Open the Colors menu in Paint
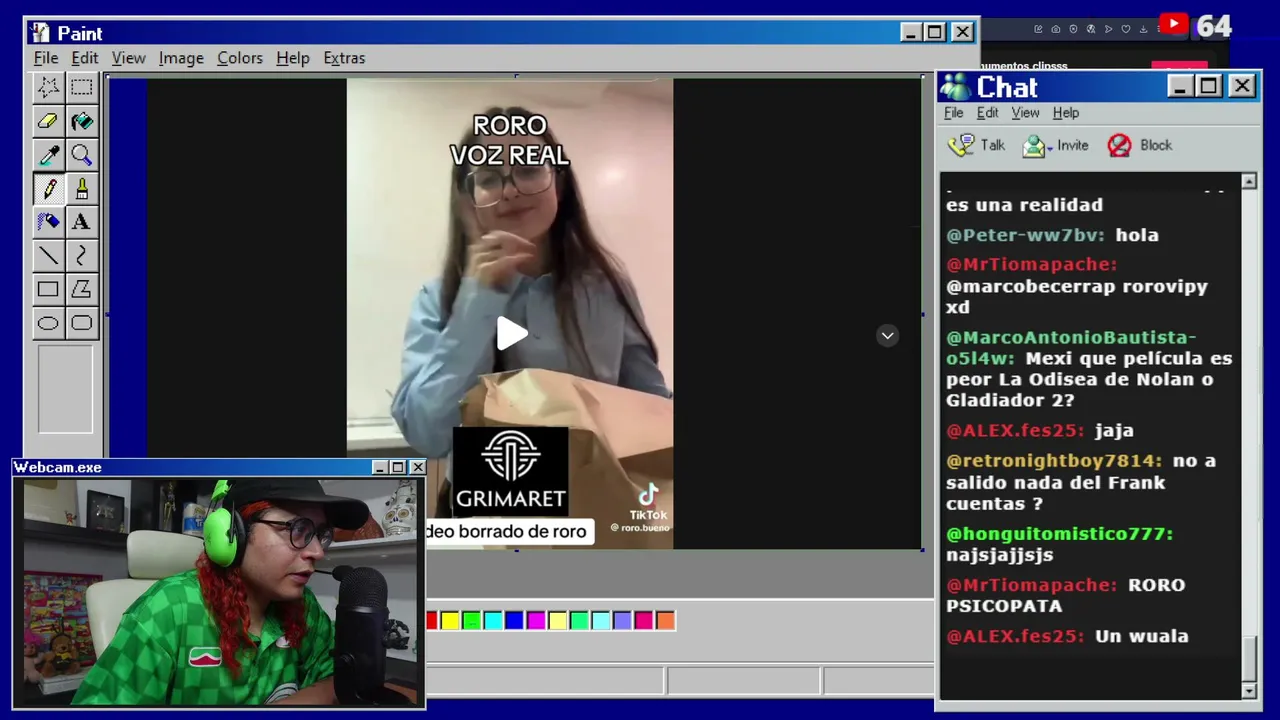This screenshot has width=1280, height=720. click(x=240, y=58)
